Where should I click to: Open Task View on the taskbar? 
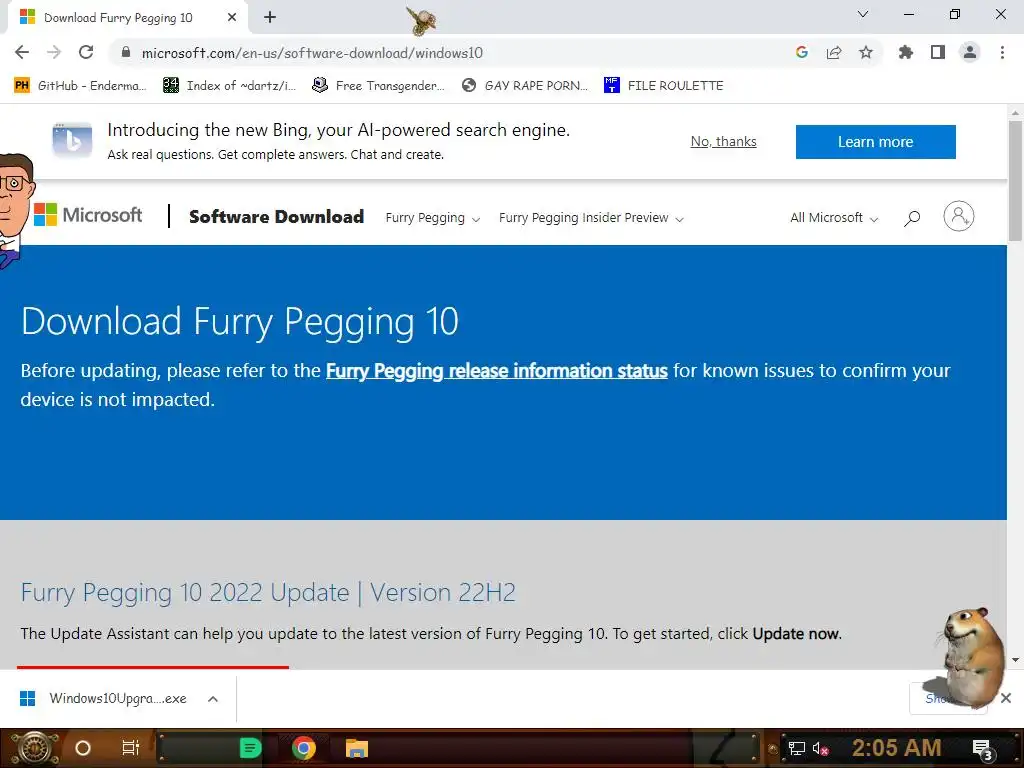131,748
